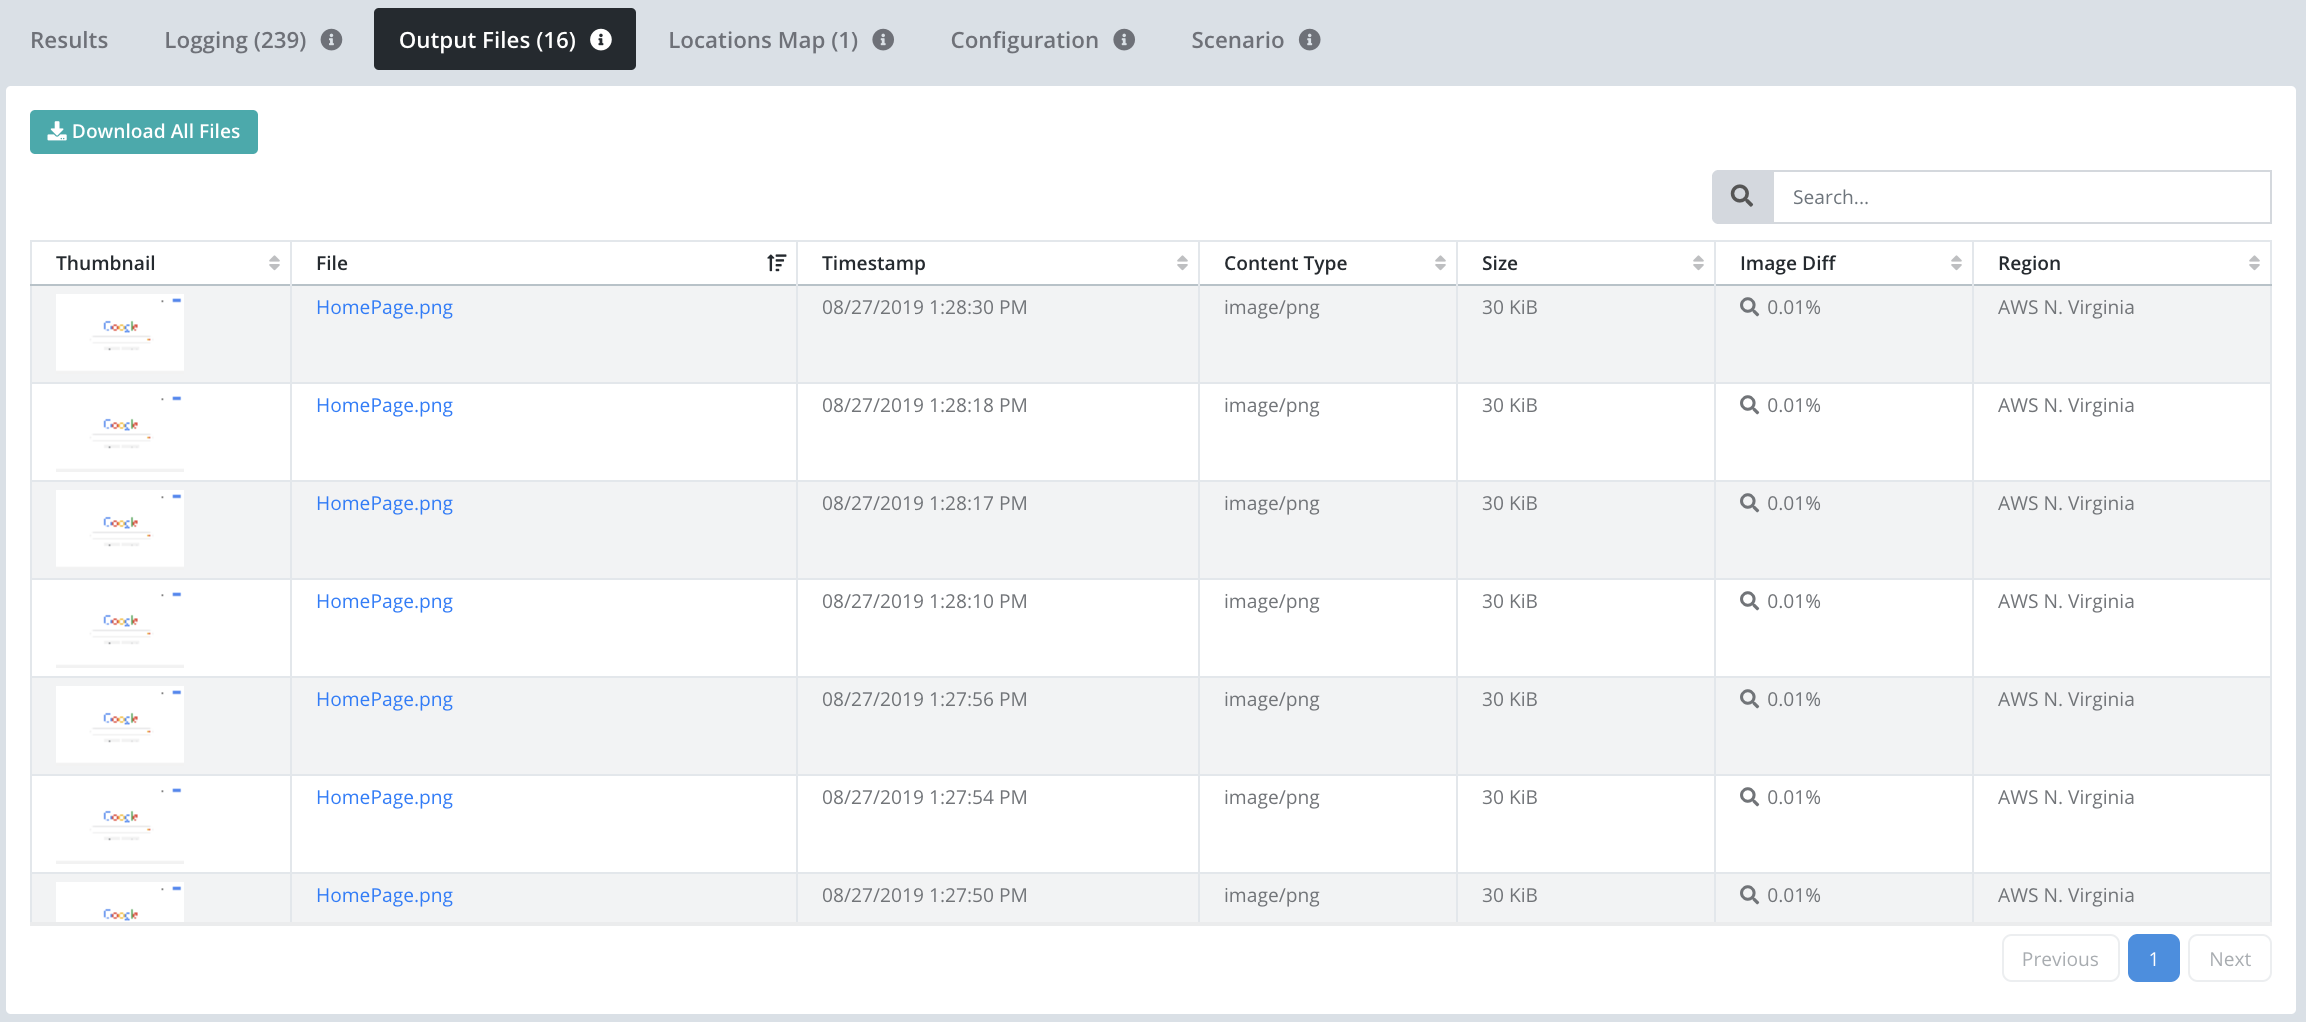The width and height of the screenshot is (2306, 1022).
Task: Toggle File column sort order icon
Action: [x=777, y=263]
